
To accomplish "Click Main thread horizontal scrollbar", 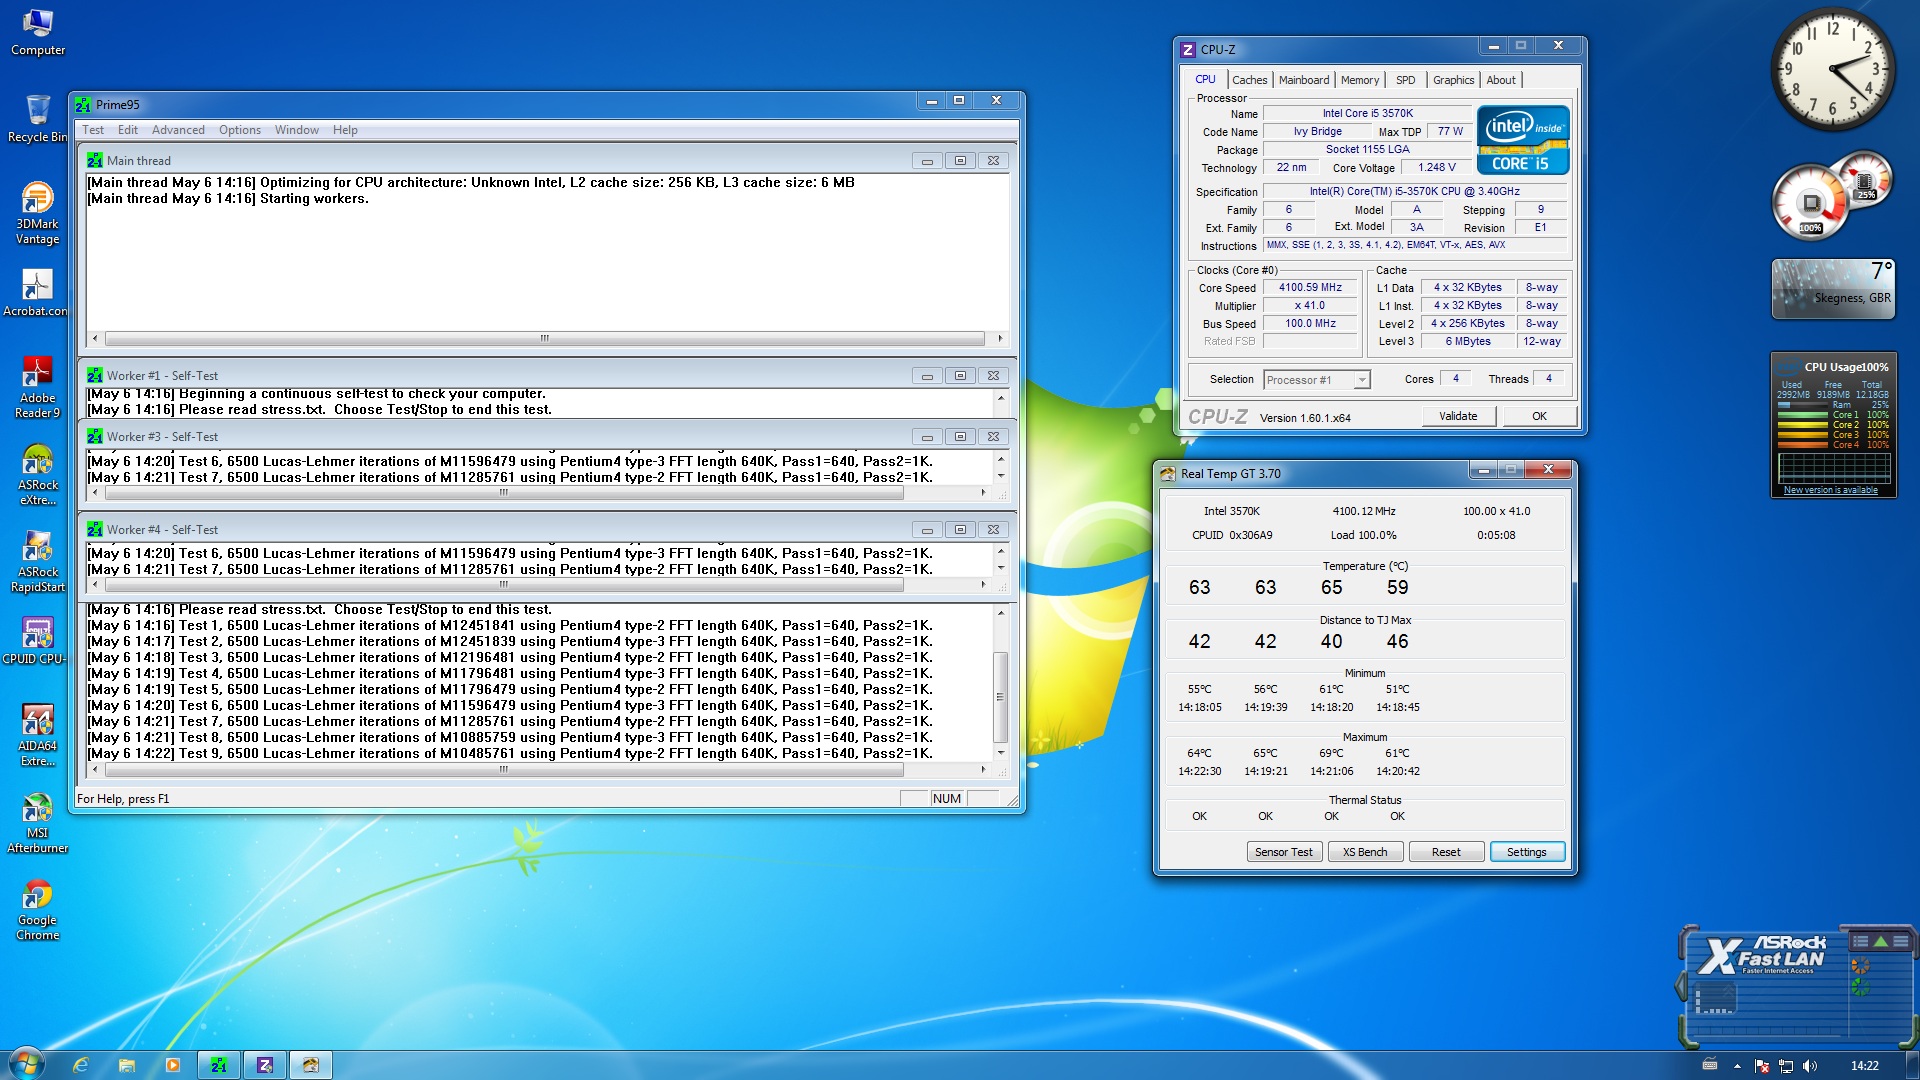I will click(545, 338).
